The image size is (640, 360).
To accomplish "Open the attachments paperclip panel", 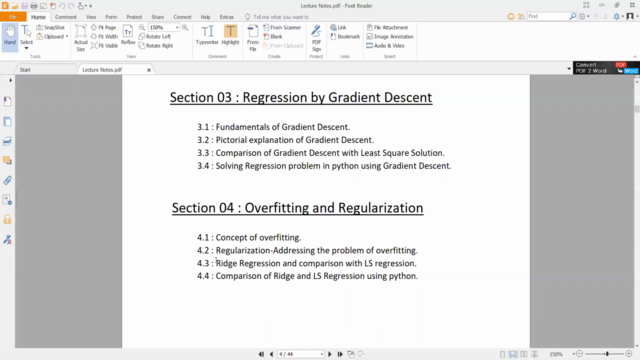I will [7, 180].
